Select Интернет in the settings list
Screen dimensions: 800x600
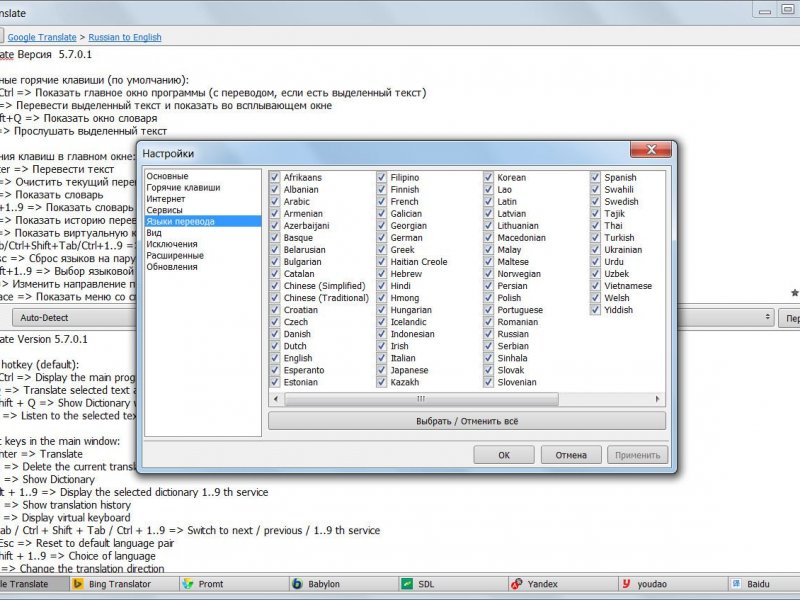pos(166,198)
